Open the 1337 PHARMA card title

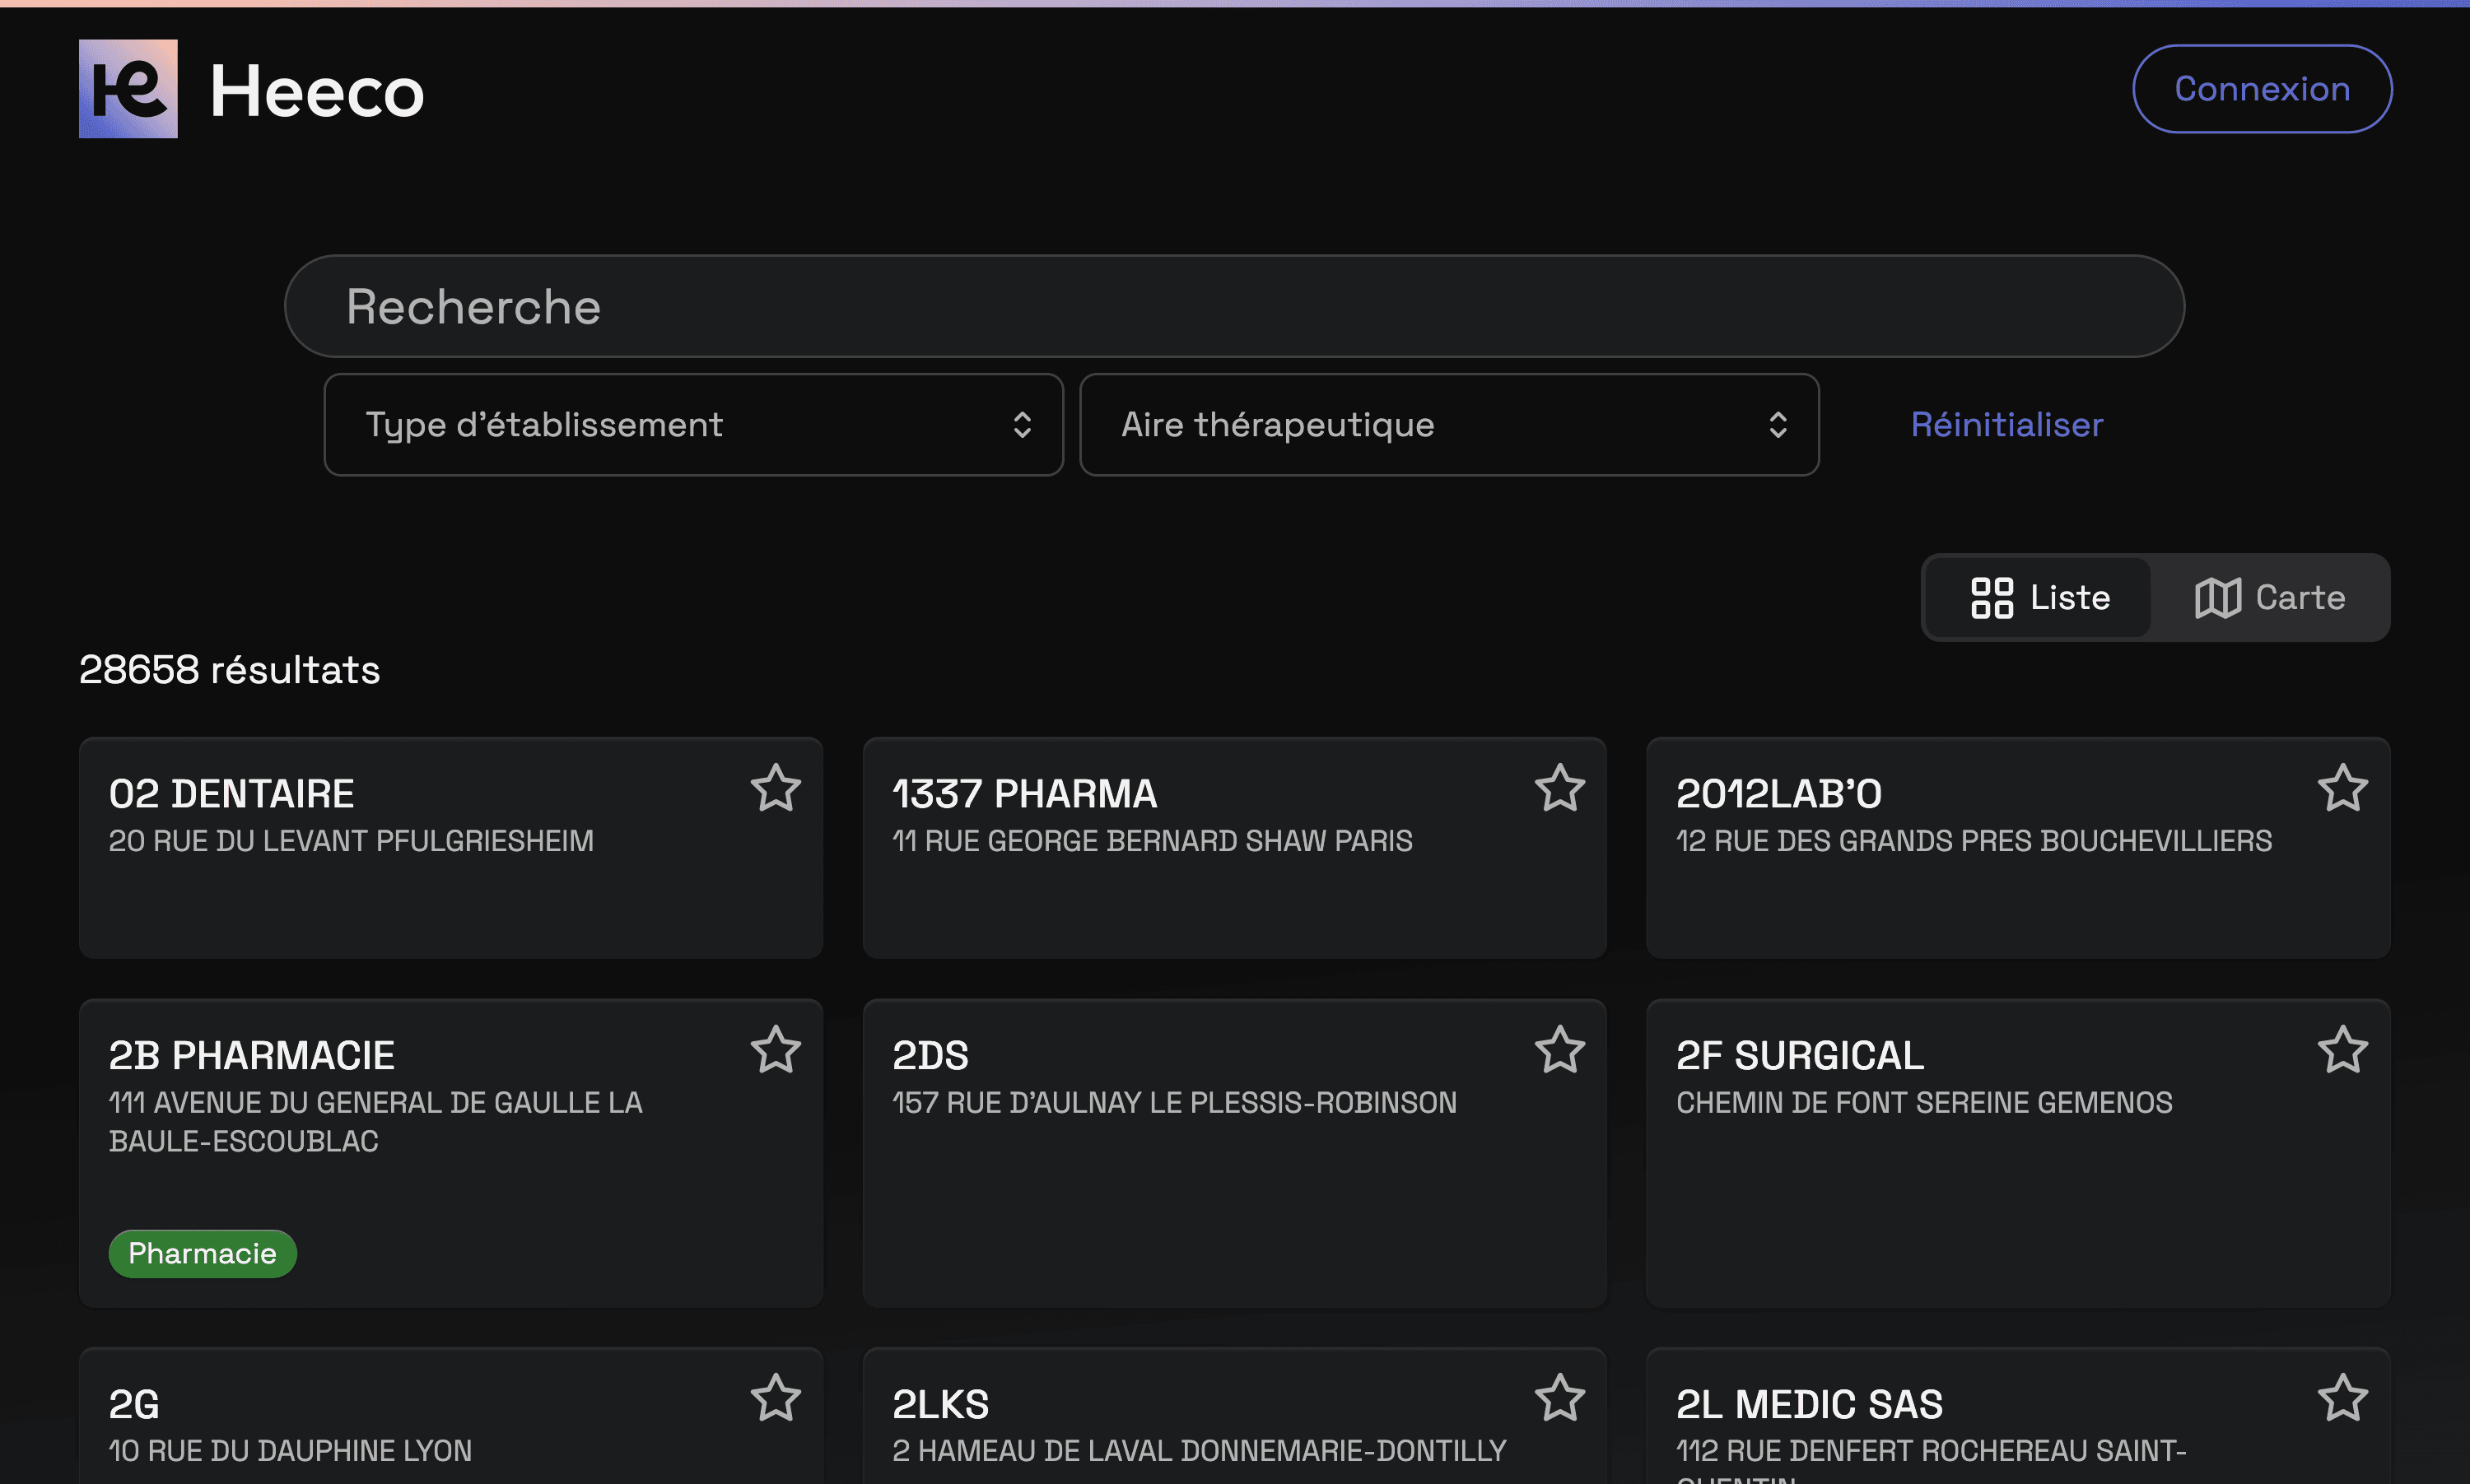[x=1025, y=794]
